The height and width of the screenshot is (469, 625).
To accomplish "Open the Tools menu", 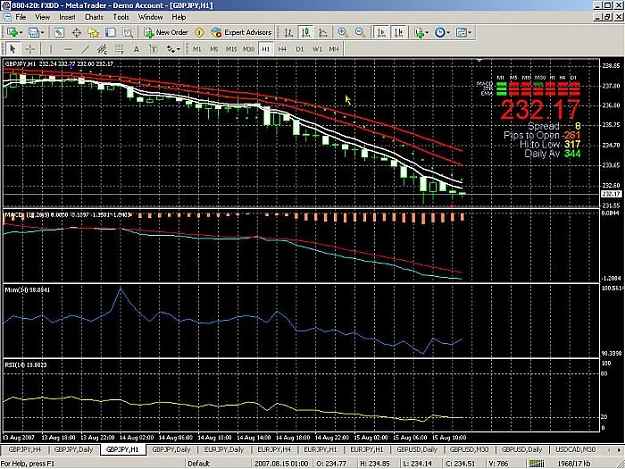I will point(121,17).
